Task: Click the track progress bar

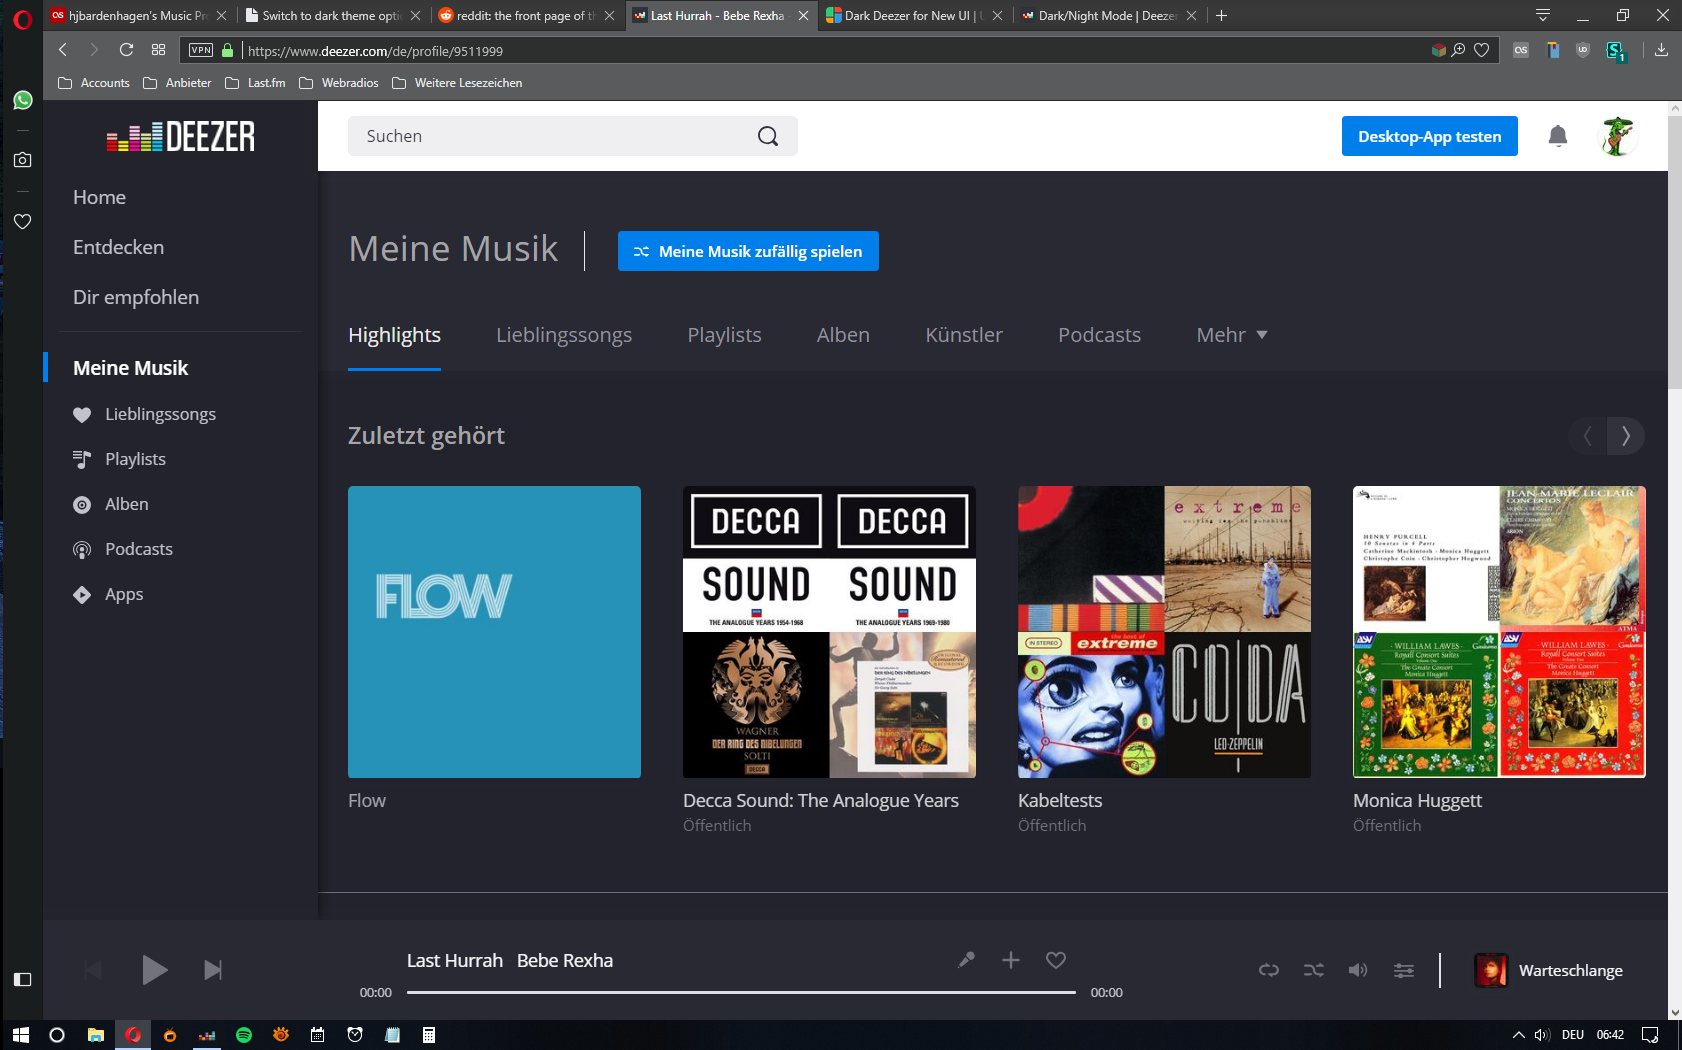Action: [741, 992]
